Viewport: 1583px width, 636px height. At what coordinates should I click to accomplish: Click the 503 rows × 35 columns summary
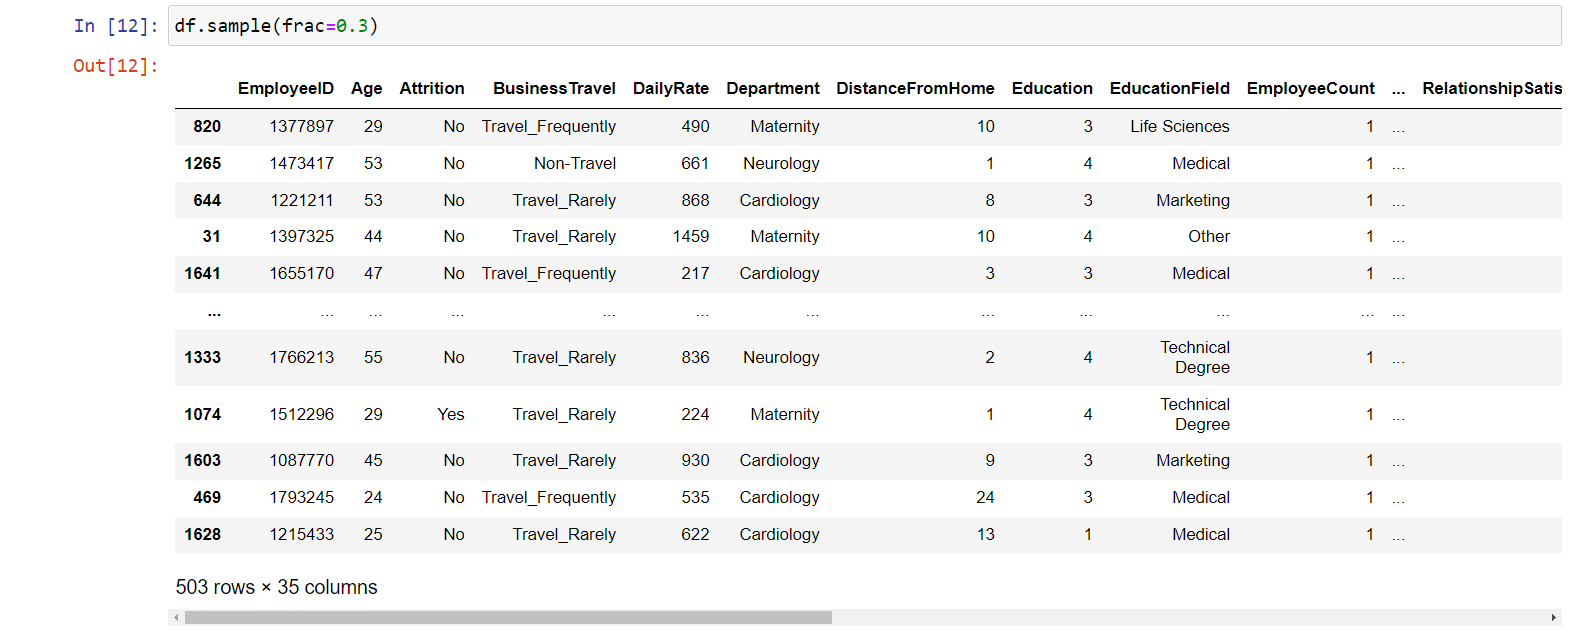[x=276, y=587]
